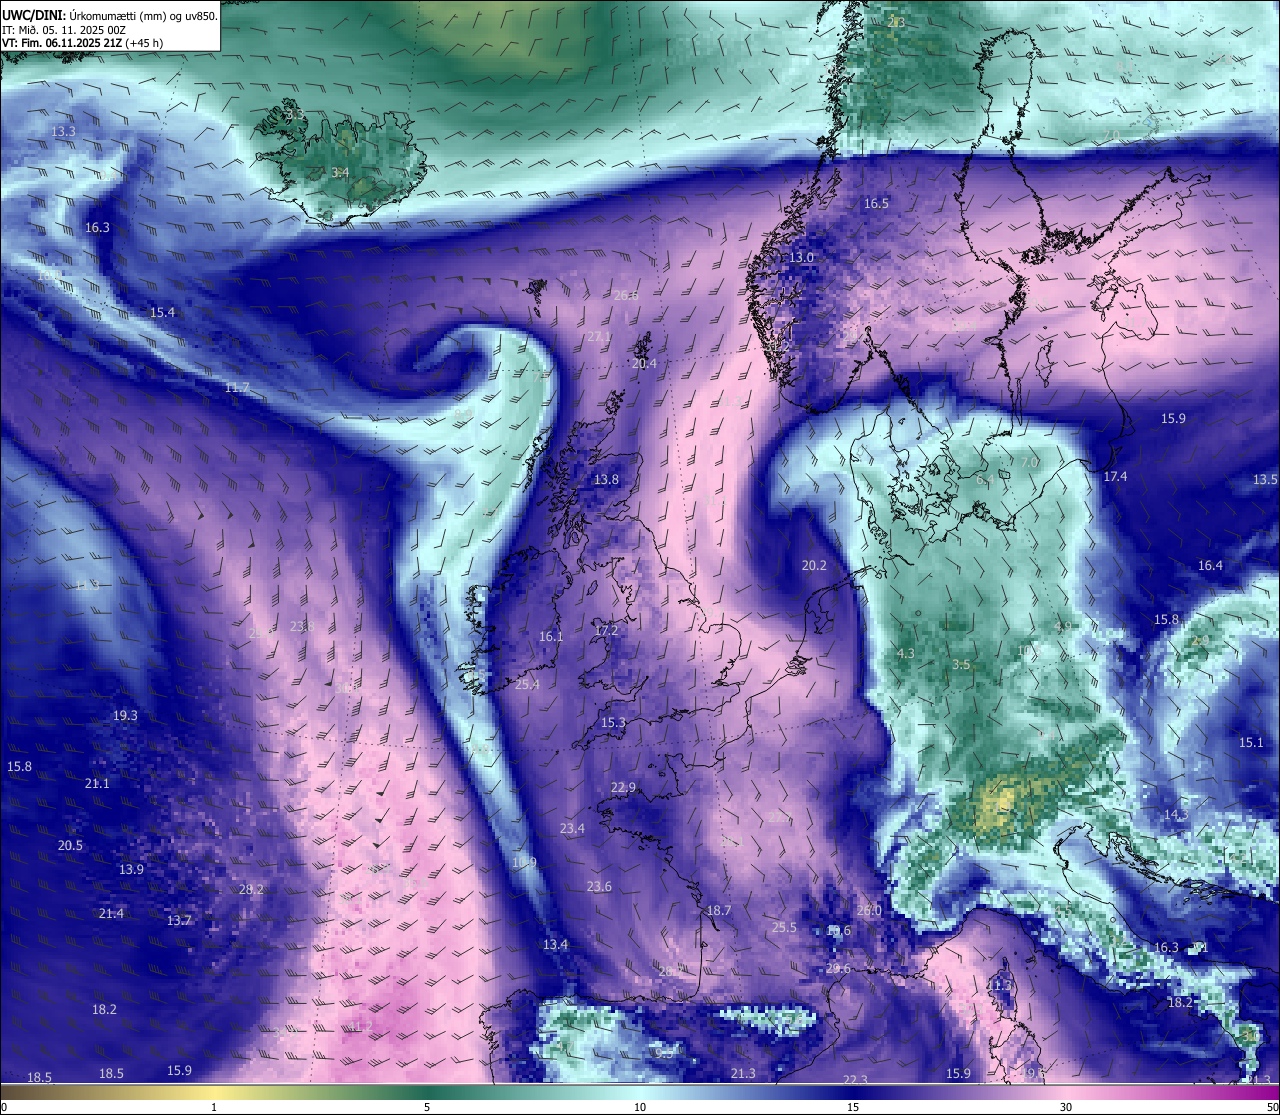The height and width of the screenshot is (1115, 1280).
Task: Click the 23.4 value label
Action: tap(572, 829)
